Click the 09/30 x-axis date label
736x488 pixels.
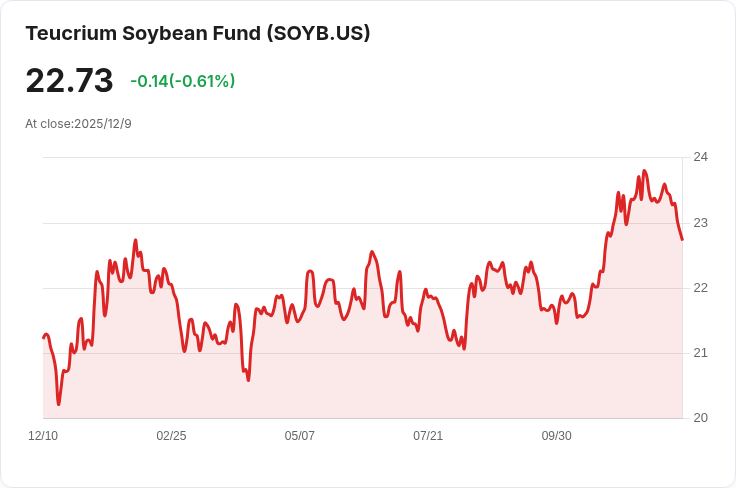[x=556, y=436]
